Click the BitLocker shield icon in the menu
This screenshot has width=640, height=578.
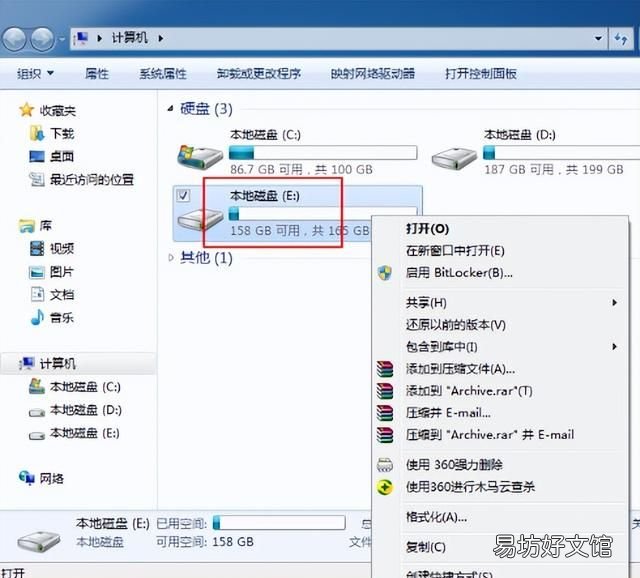click(385, 273)
